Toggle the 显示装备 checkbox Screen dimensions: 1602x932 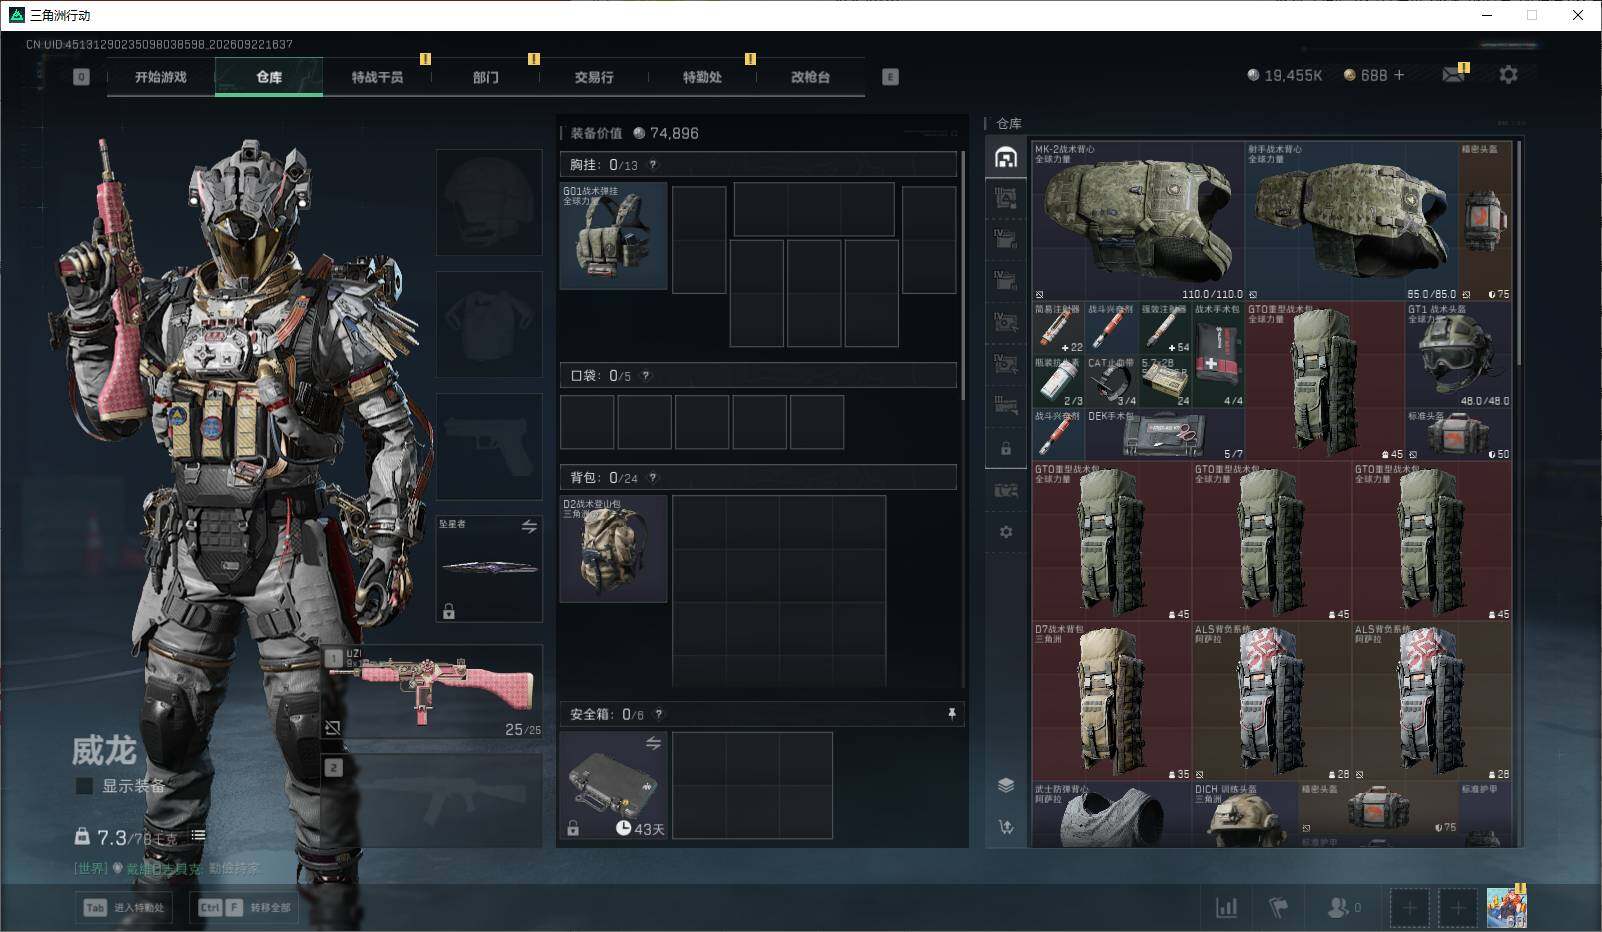85,786
